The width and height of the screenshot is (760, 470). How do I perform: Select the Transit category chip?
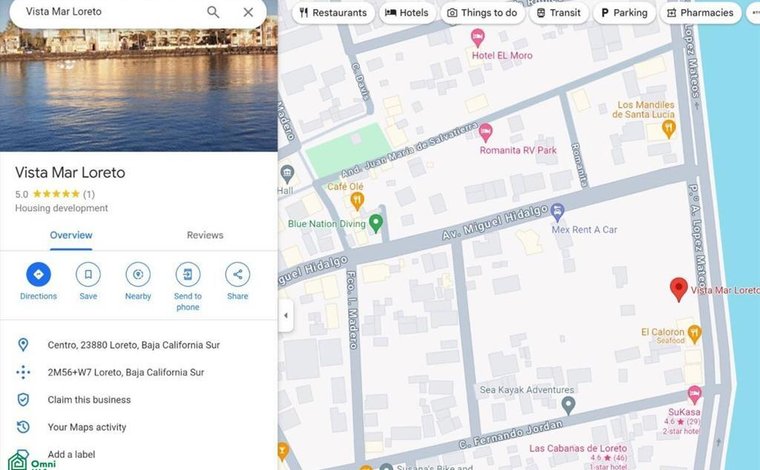coord(559,13)
